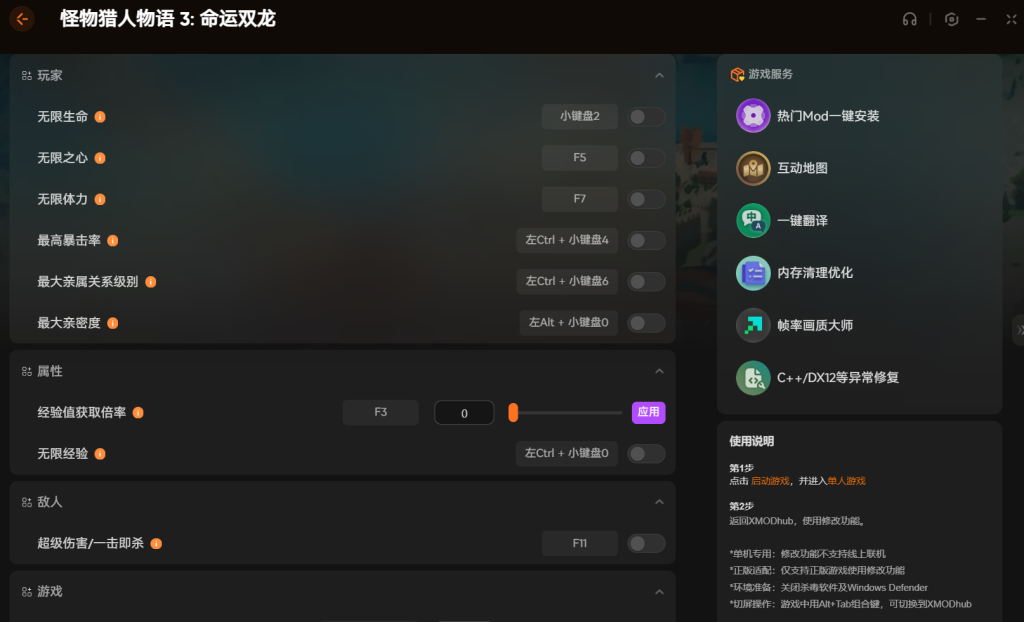Click the 热门Mod一键安装 purple icon

(753, 116)
